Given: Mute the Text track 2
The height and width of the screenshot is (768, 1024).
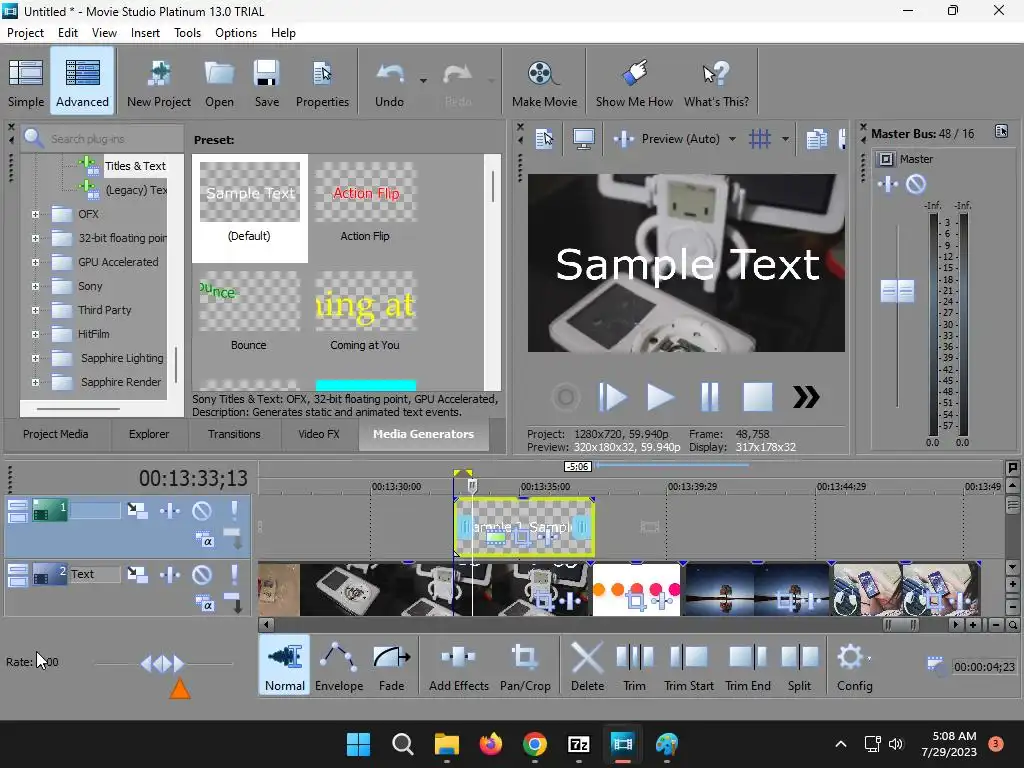Looking at the screenshot, I should (x=202, y=575).
